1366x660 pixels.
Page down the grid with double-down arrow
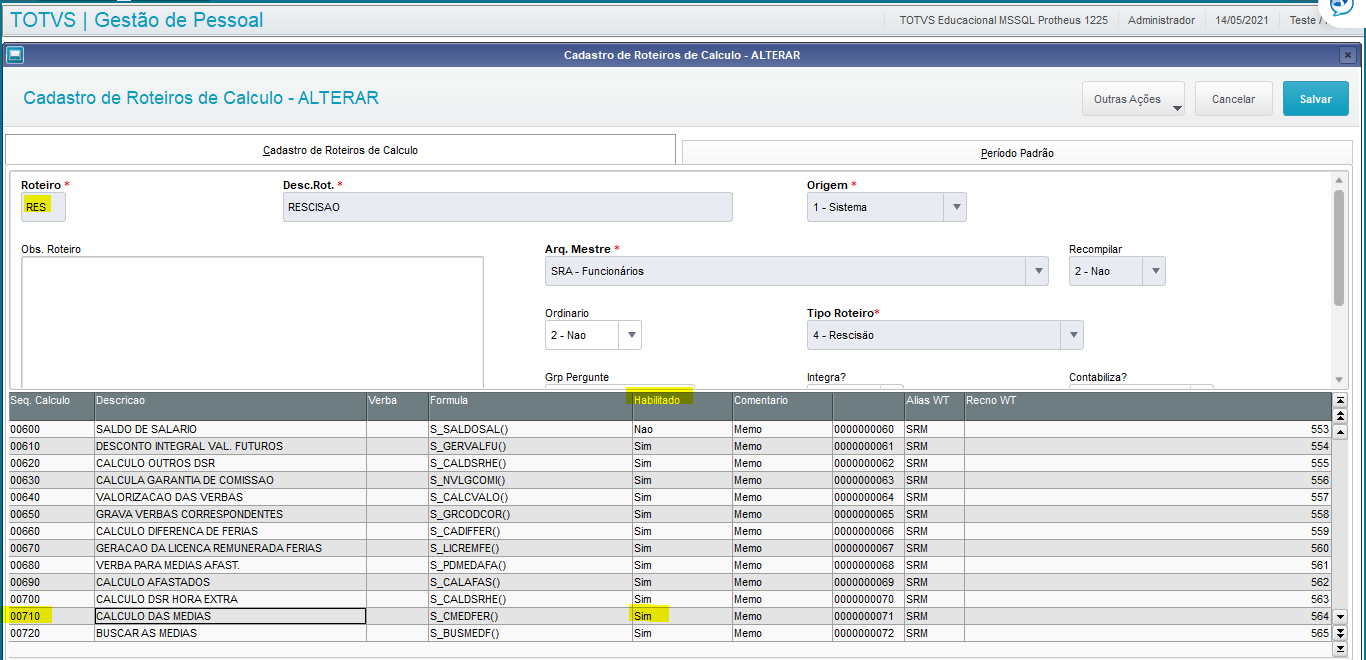[x=1340, y=633]
